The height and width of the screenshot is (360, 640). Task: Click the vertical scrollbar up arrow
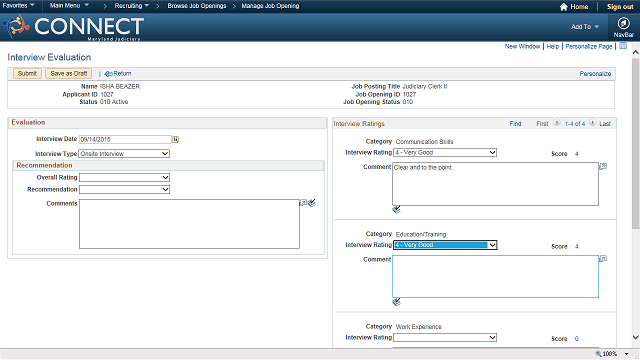pos(636,52)
